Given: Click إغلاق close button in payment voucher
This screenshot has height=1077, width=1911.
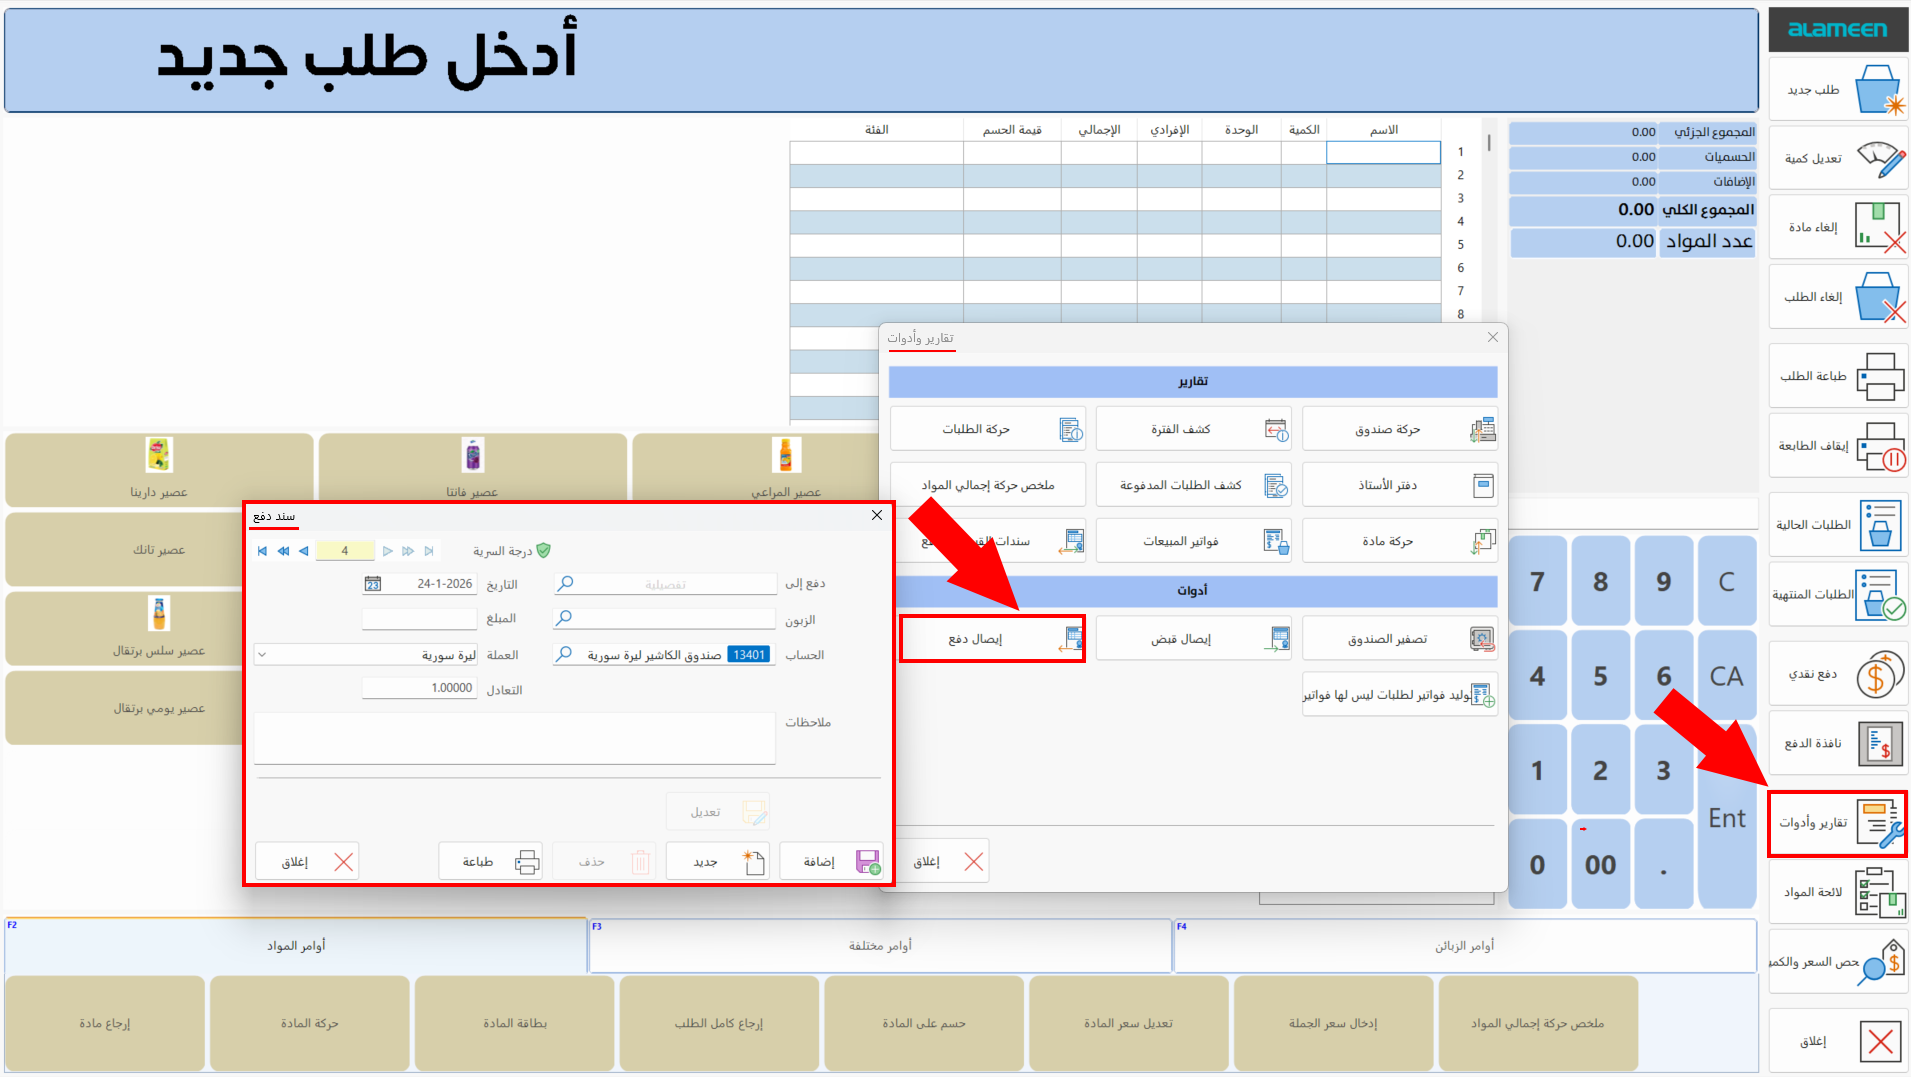Looking at the screenshot, I should (306, 862).
